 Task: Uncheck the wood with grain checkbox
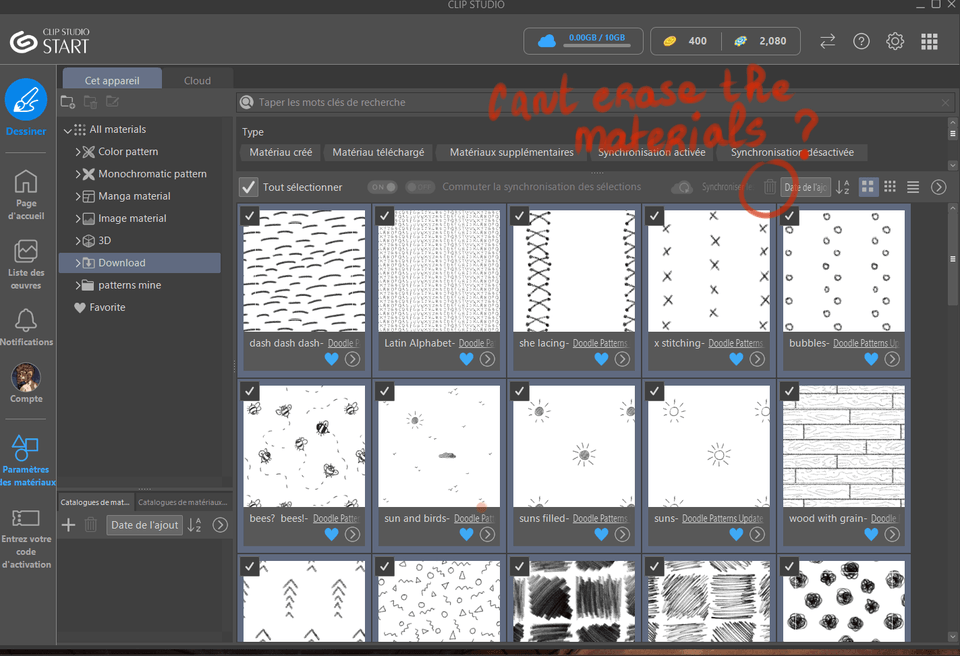[790, 391]
